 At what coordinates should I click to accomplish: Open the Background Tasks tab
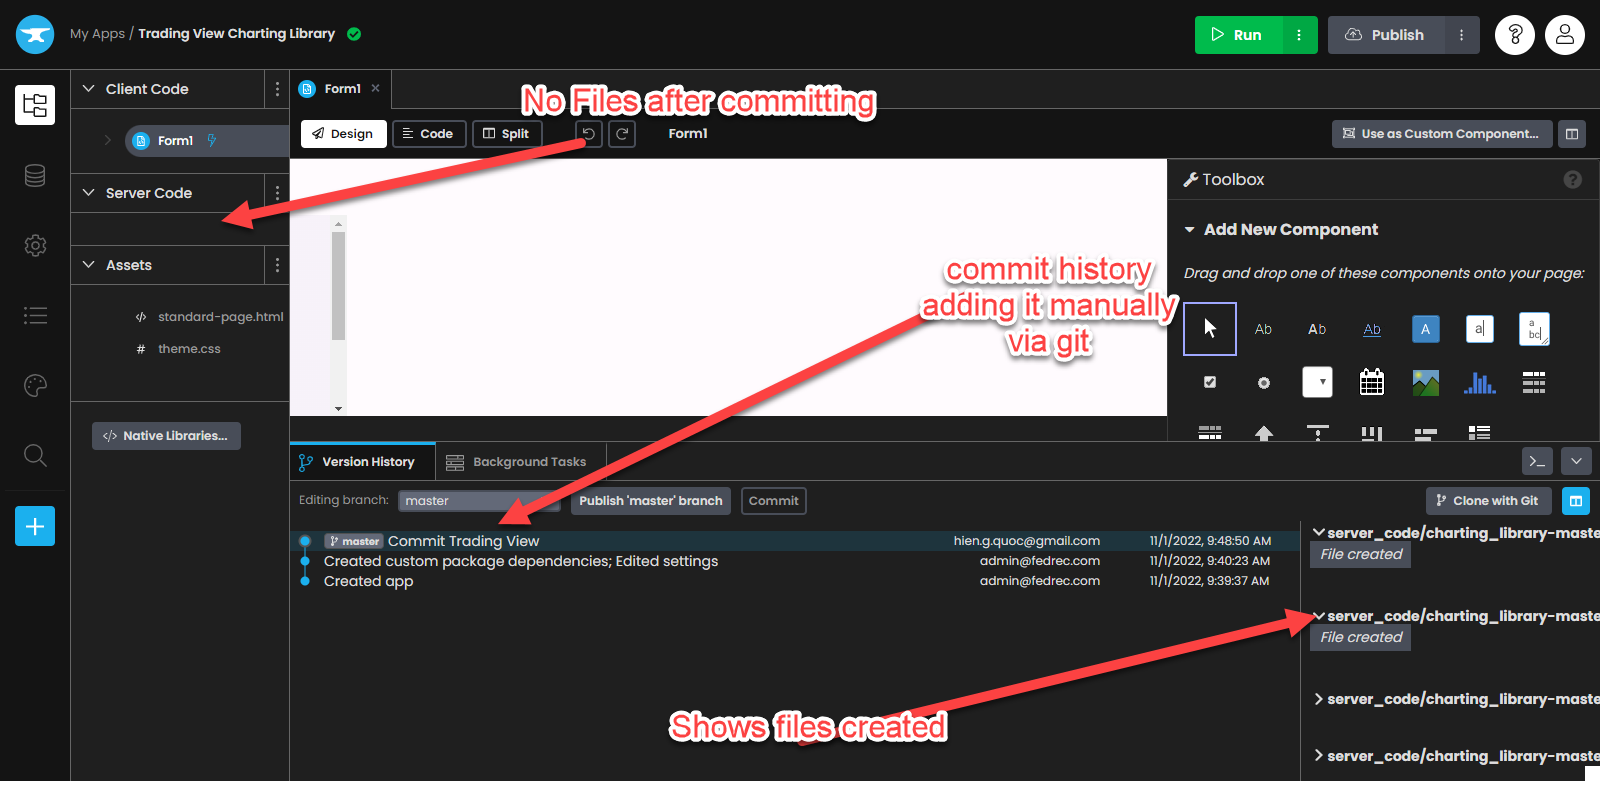pyautogui.click(x=520, y=462)
